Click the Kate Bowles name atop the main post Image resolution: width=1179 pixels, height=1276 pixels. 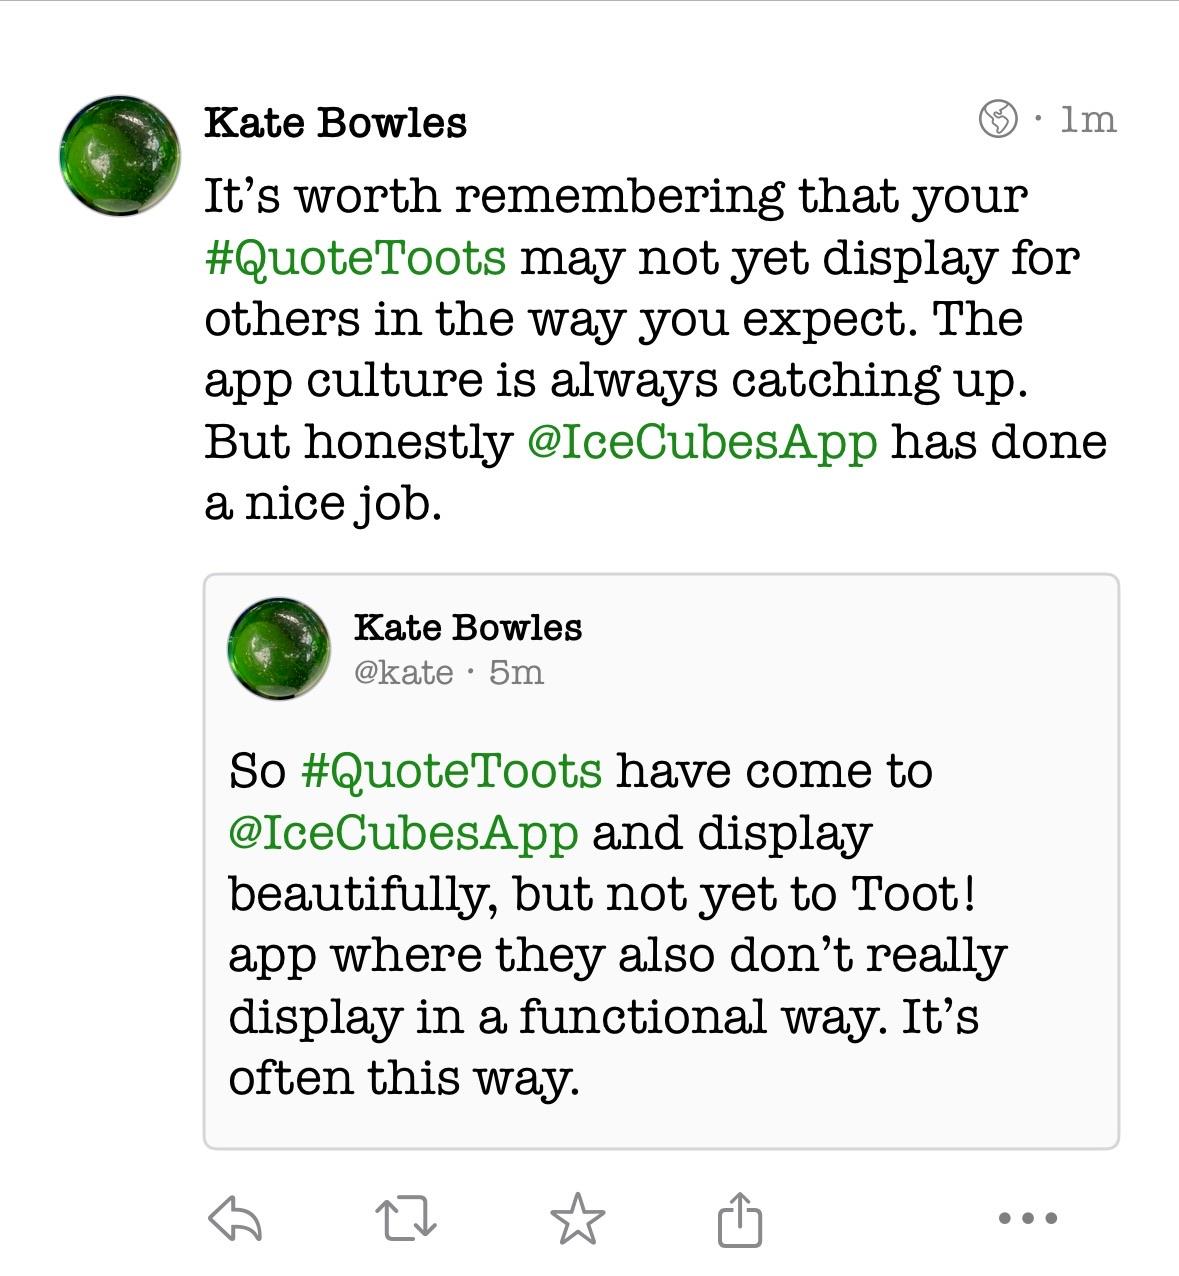click(335, 122)
